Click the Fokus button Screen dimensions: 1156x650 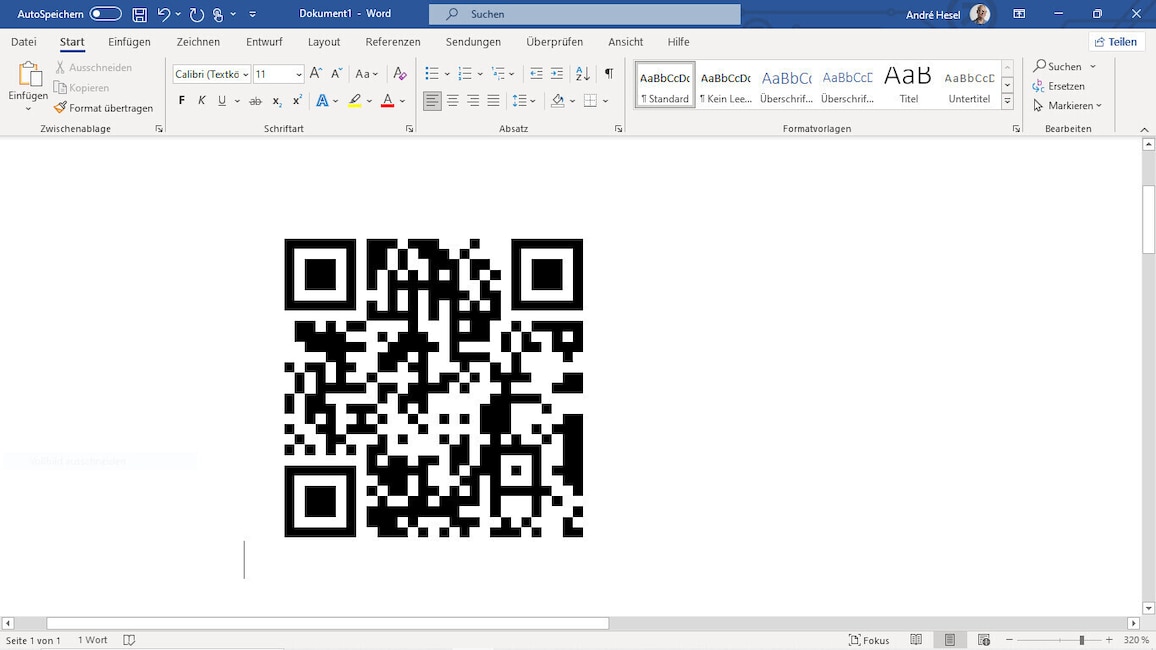coord(868,640)
